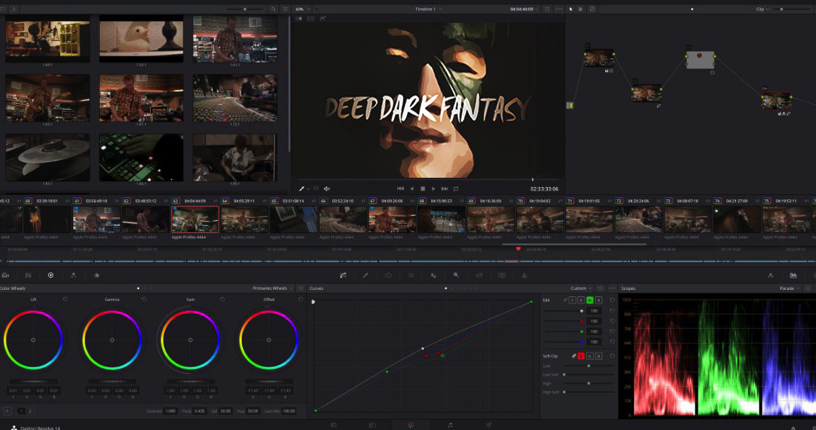Open the viewer timecode dropdown
816x430 pixels.
524,9
